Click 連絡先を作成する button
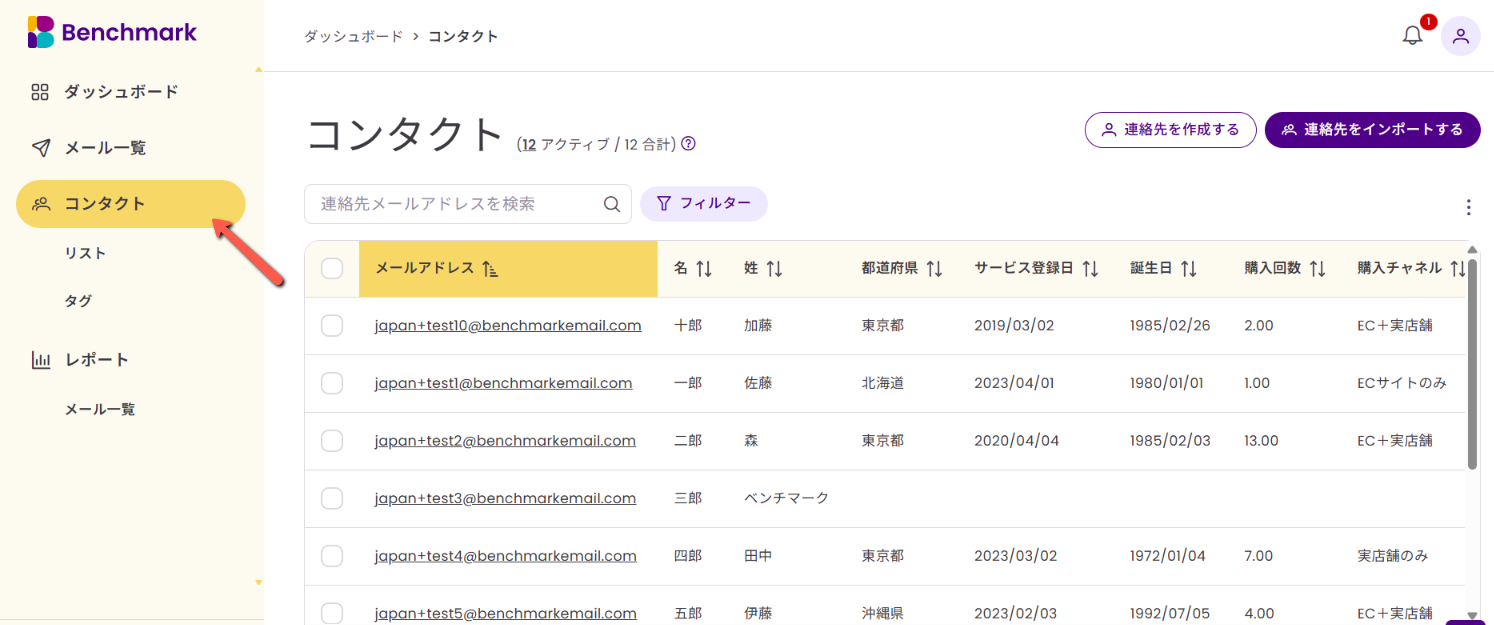 (1171, 130)
